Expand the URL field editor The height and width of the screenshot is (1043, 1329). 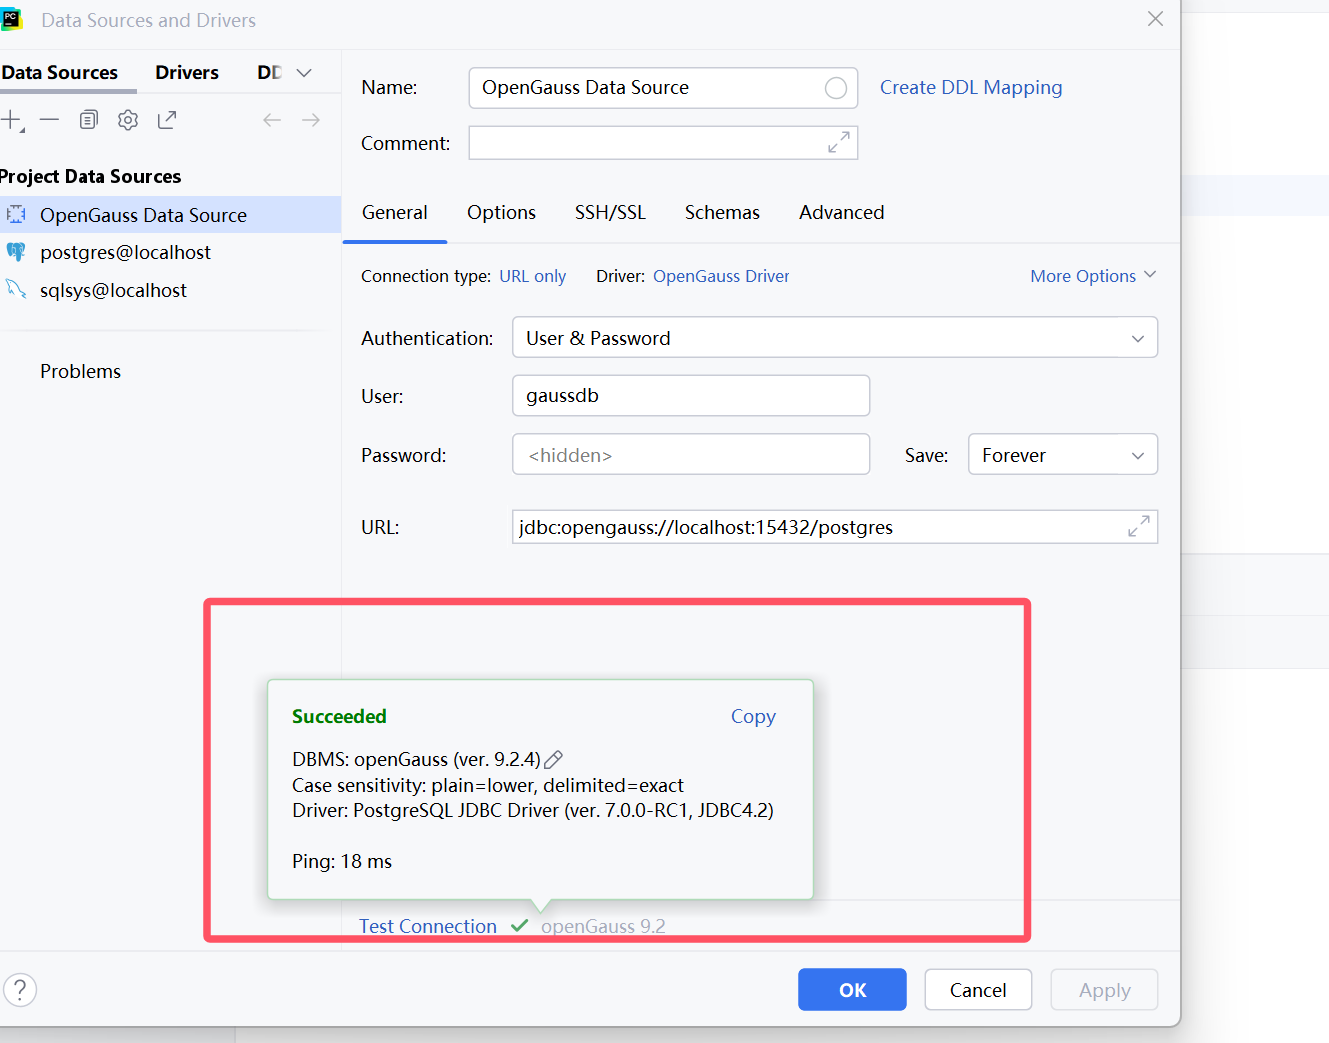click(x=1139, y=526)
